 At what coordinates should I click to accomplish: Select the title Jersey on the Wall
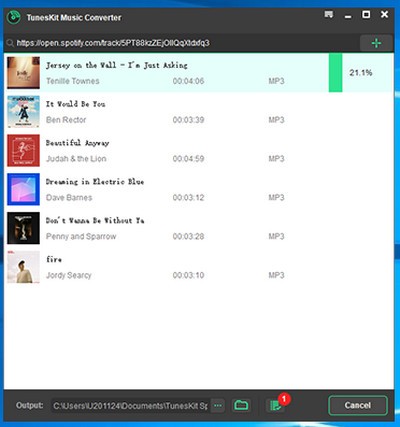pos(117,65)
